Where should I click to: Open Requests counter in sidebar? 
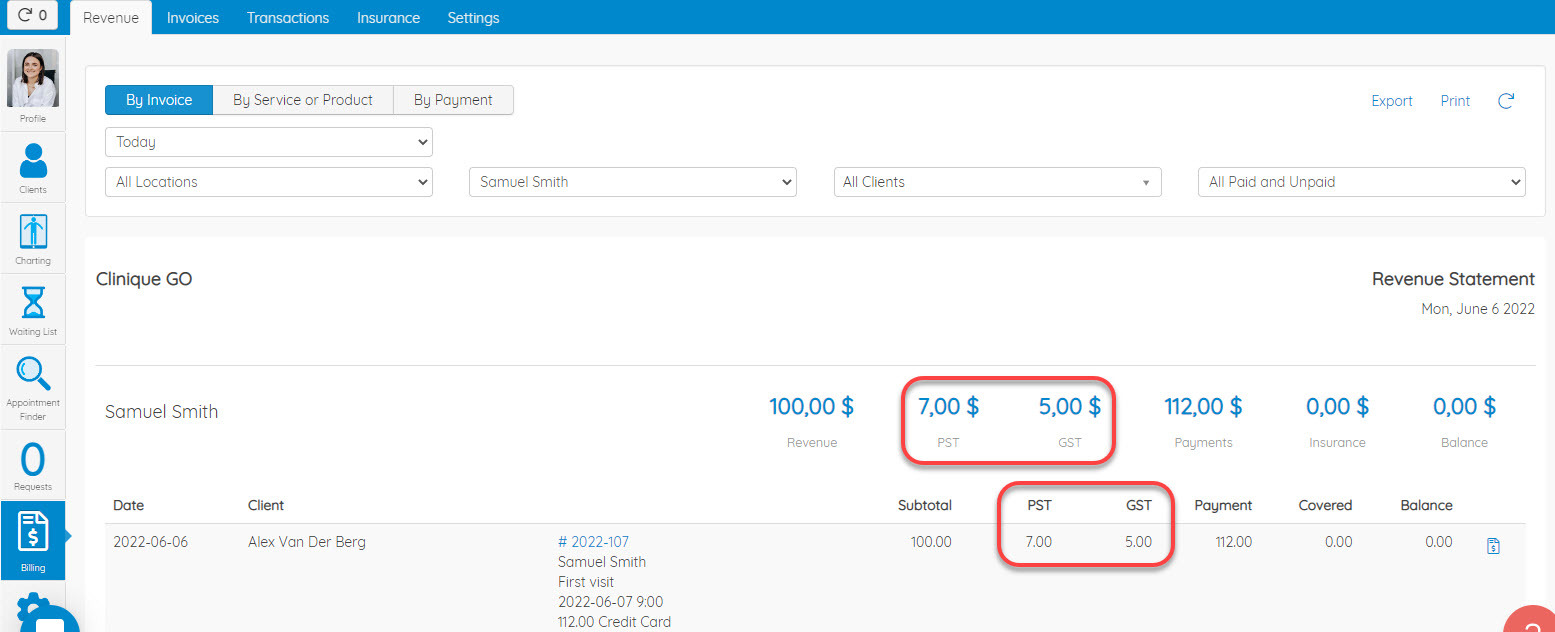pyautogui.click(x=33, y=465)
